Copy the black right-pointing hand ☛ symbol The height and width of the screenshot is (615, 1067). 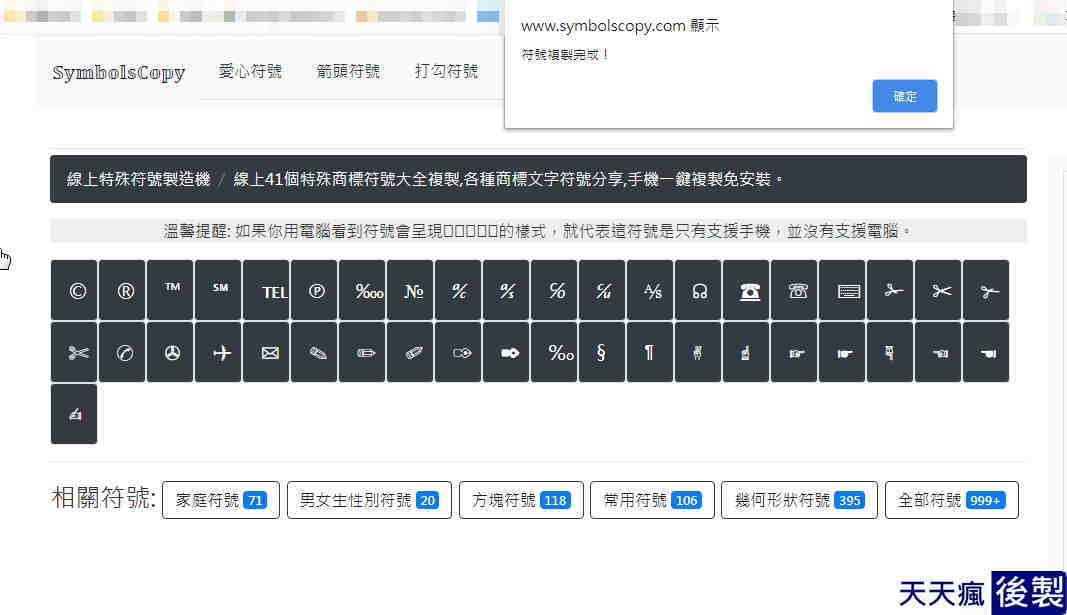[x=842, y=352]
